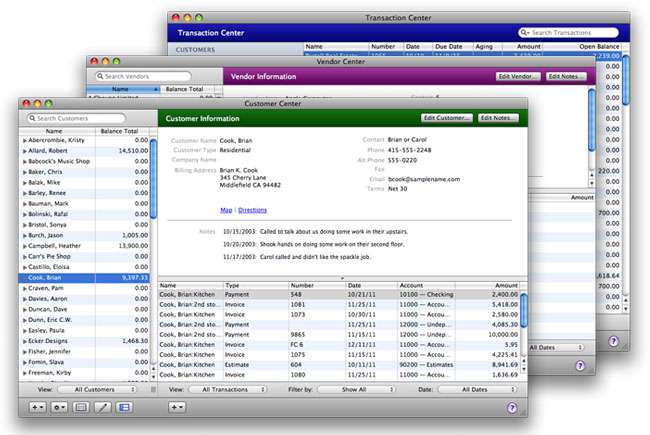This screenshot has width=650, height=435.
Task: Click the card view icon in bottom toolbar
Action: pyautogui.click(x=81, y=407)
